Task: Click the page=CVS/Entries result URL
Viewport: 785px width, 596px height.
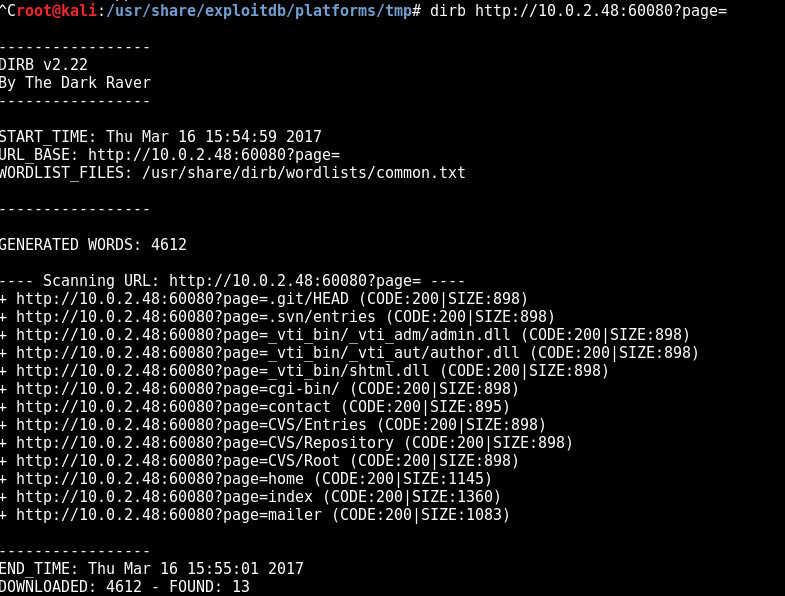Action: pos(191,425)
